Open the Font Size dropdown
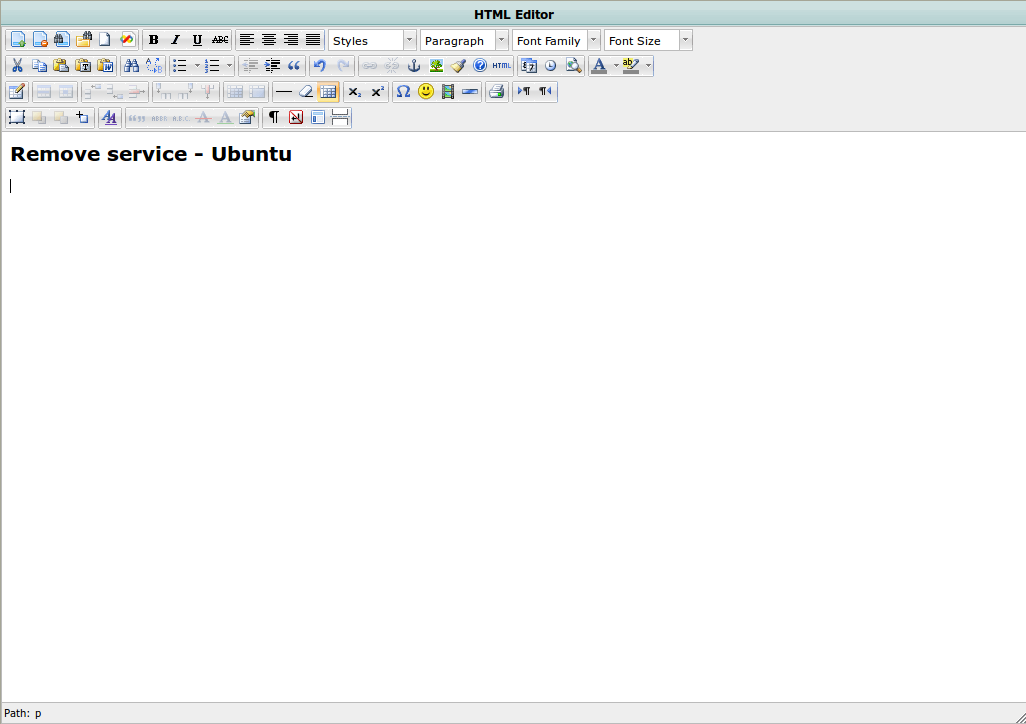 click(648, 41)
